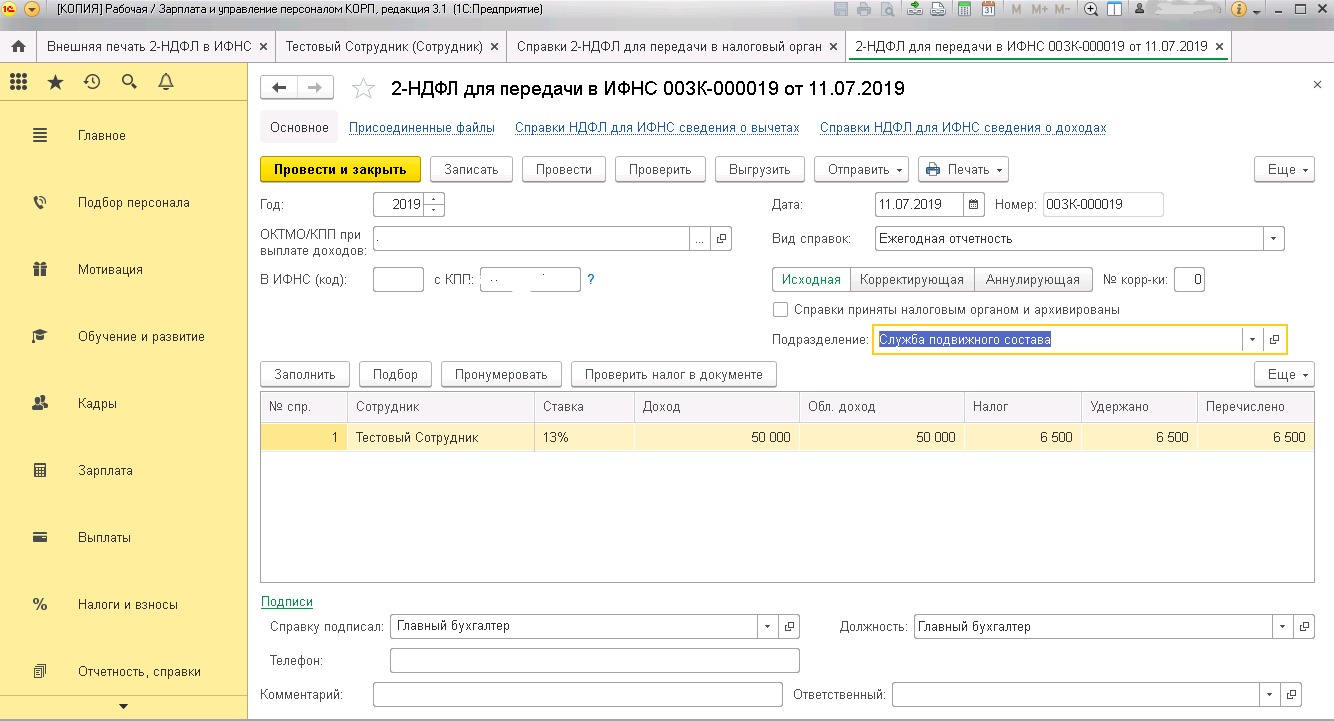Open Ответственный record icon
This screenshot has width=1334, height=721.
pos(1291,694)
